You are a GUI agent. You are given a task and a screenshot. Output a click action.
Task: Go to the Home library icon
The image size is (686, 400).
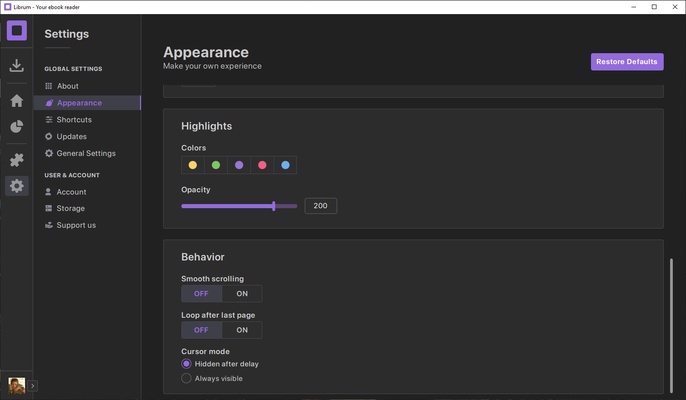[16, 101]
